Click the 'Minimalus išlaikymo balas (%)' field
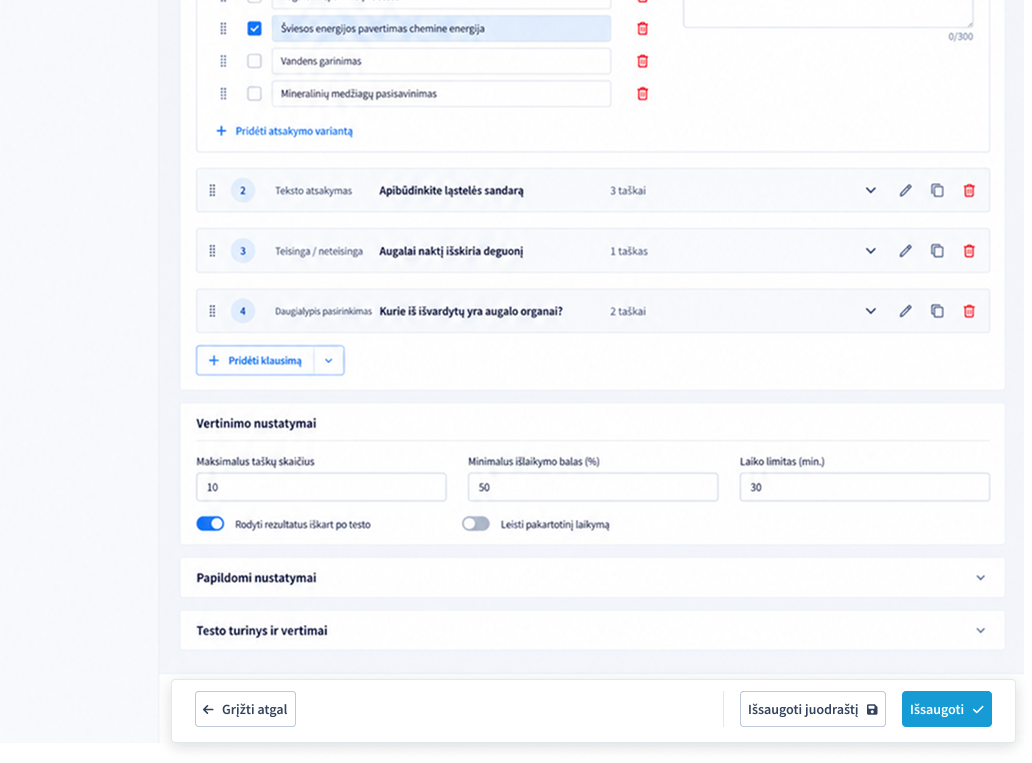 tap(593, 487)
